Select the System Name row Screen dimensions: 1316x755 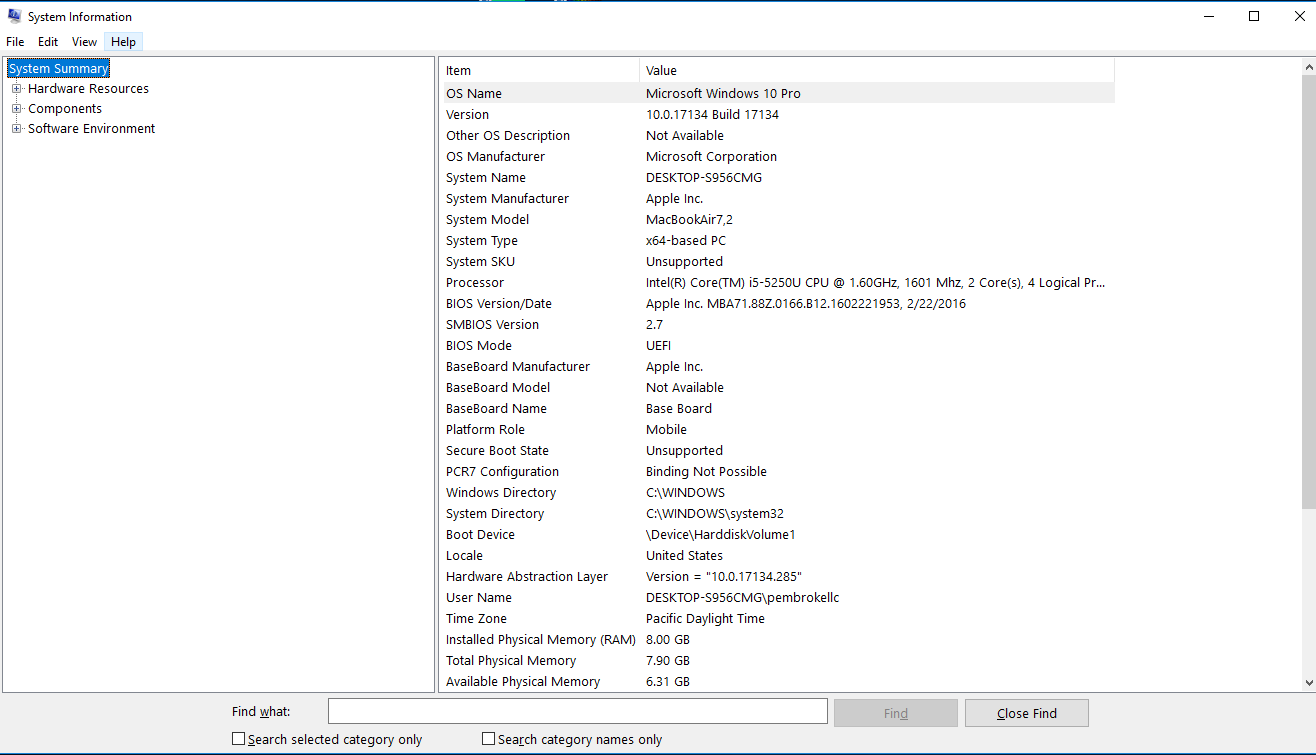[x=777, y=177]
